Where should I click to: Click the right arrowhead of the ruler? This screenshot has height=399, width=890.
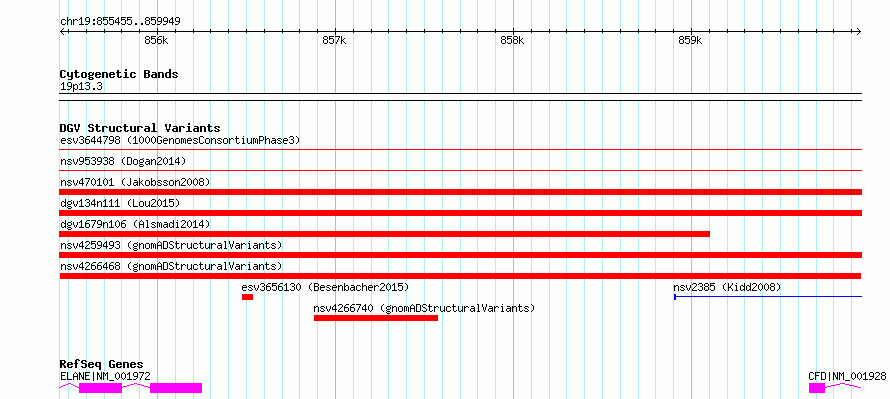859,31
